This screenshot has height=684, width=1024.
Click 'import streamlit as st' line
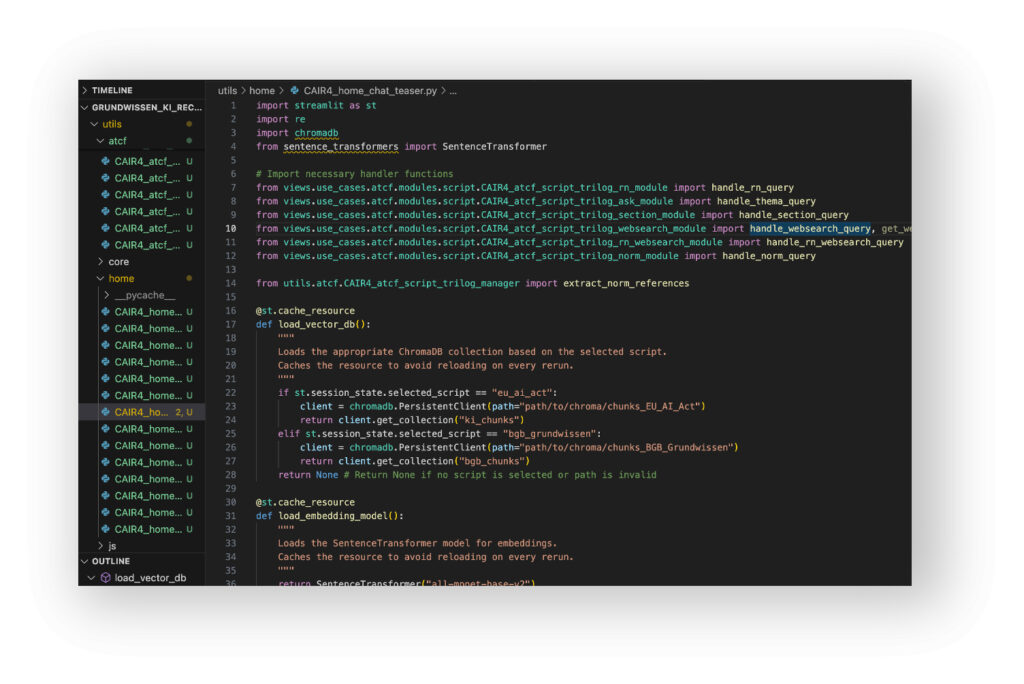click(x=316, y=105)
